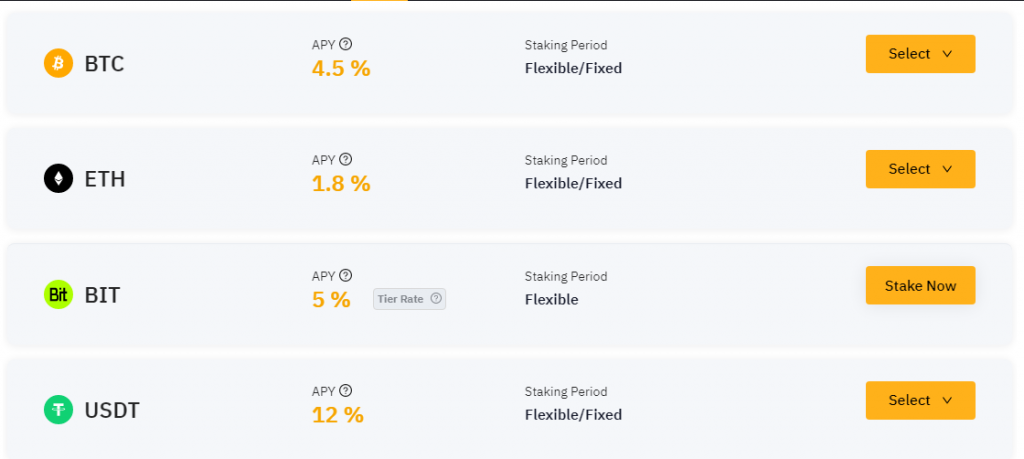Expand the Select dropdown for USDT
The image size is (1024, 459).
pyautogui.click(x=920, y=400)
